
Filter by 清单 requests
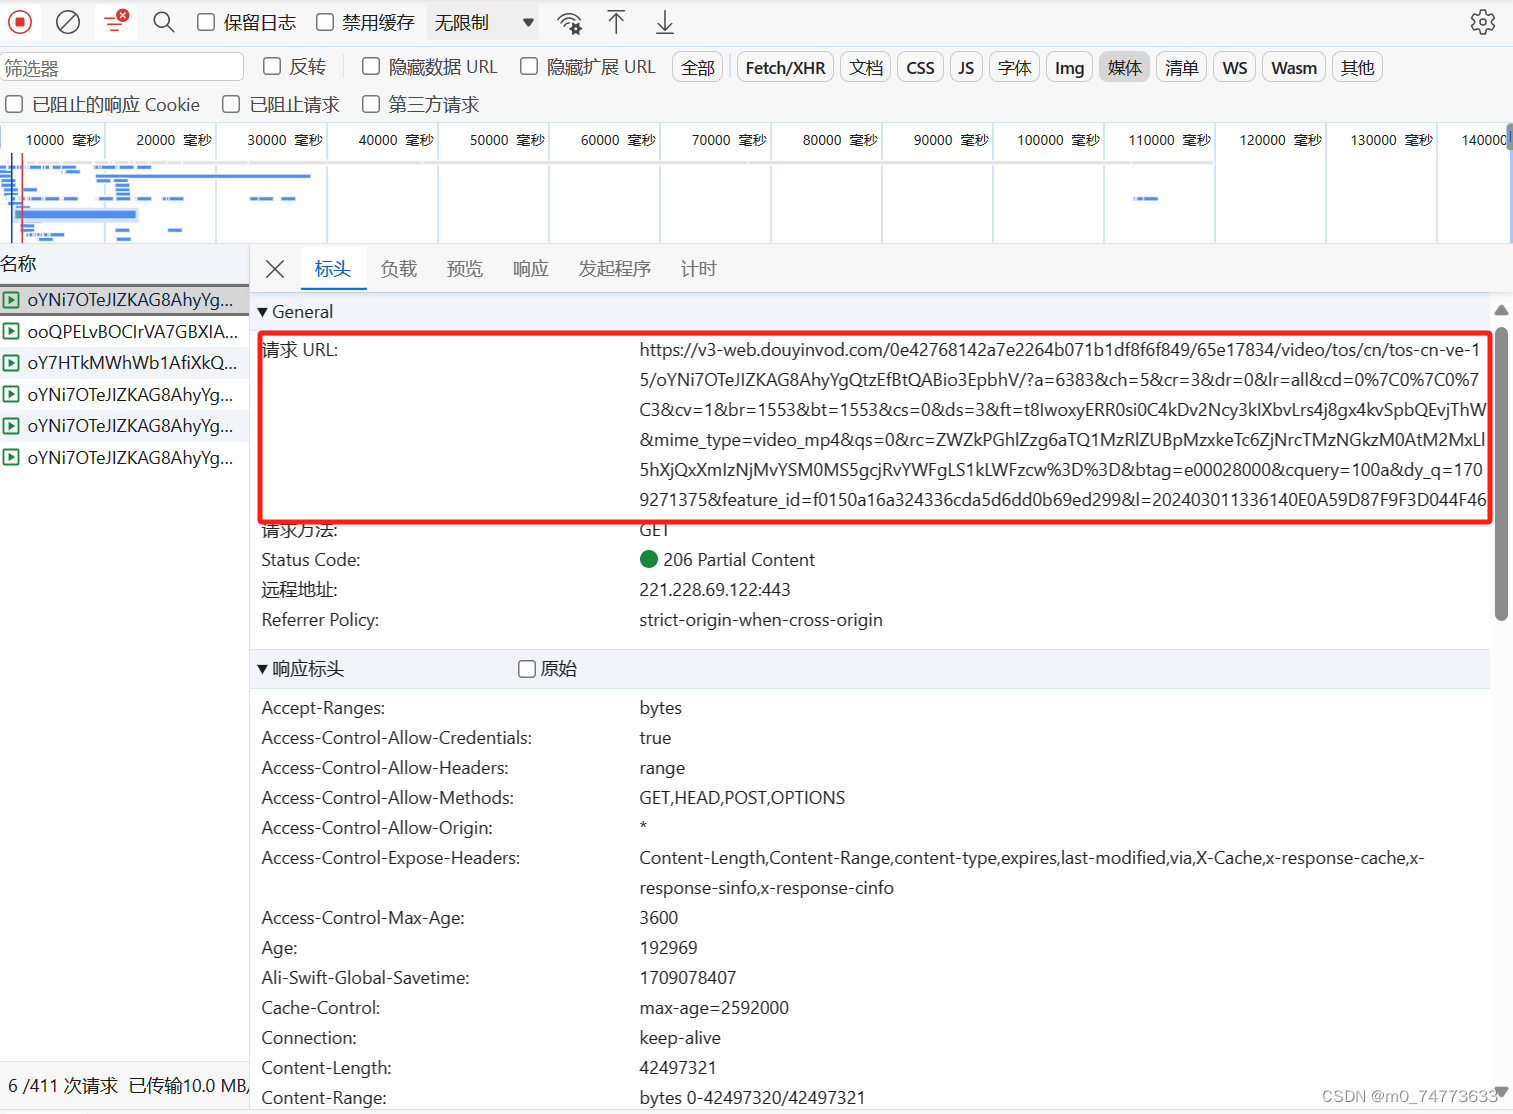1182,67
